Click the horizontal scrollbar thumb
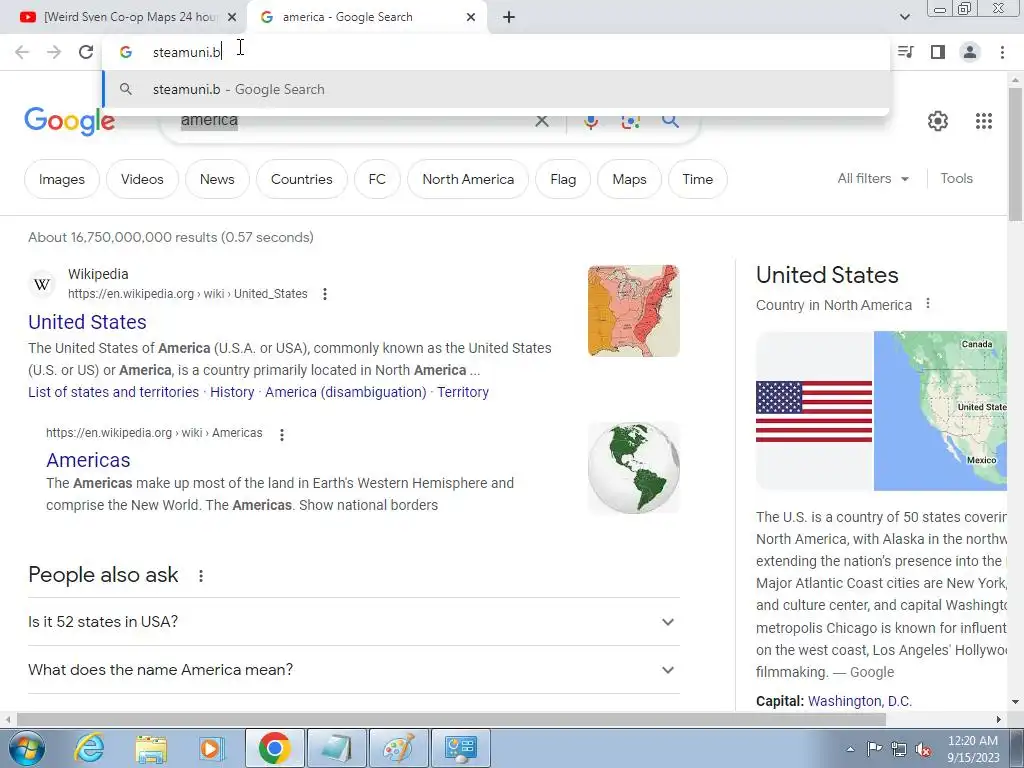The width and height of the screenshot is (1024, 768). pyautogui.click(x=451, y=720)
